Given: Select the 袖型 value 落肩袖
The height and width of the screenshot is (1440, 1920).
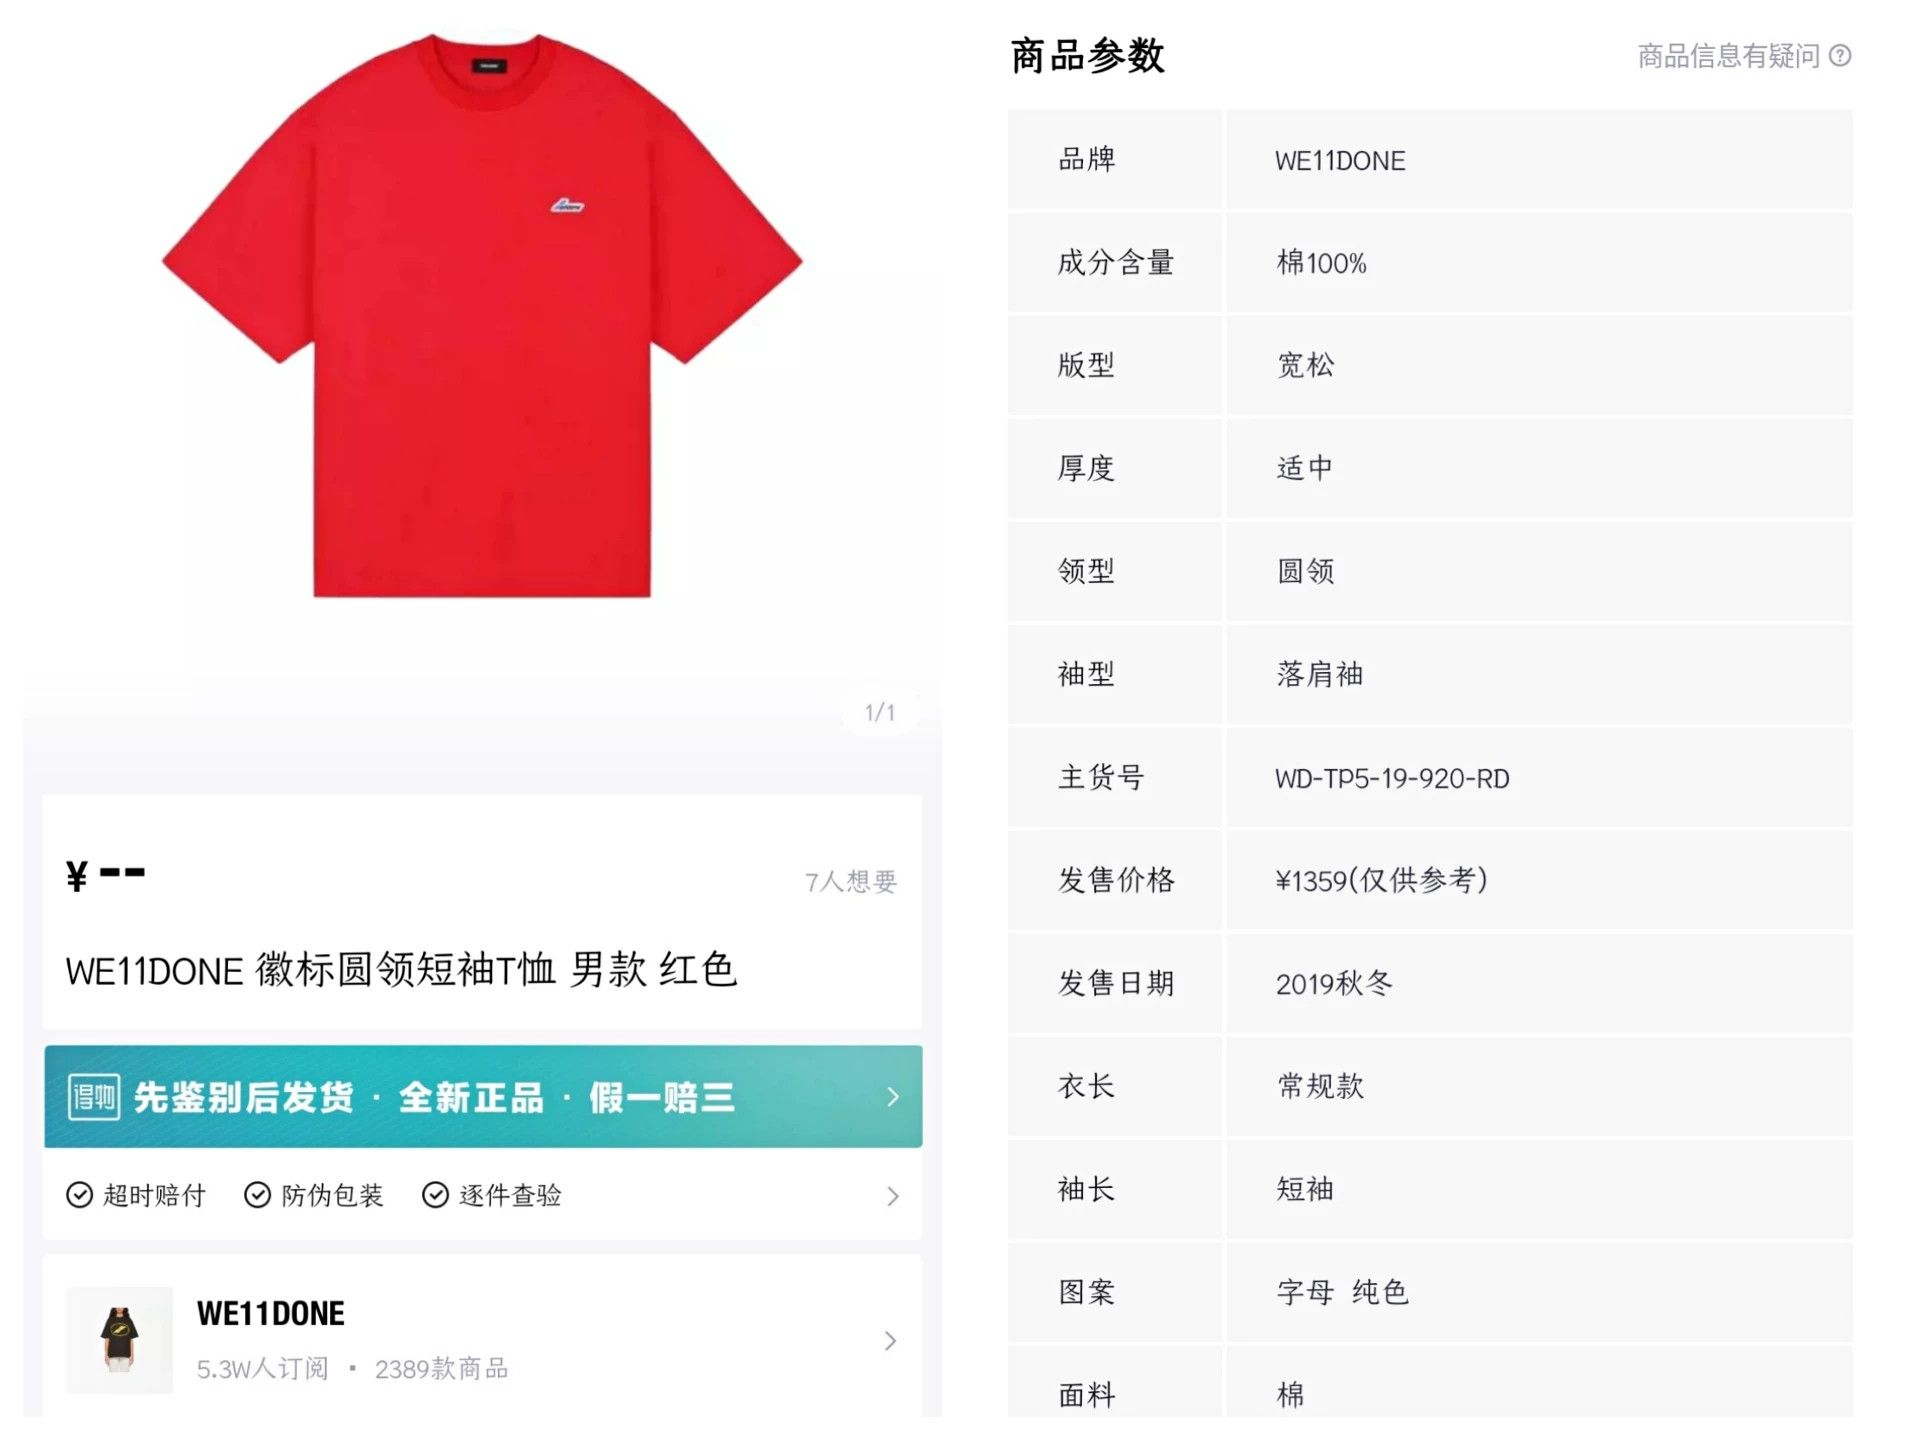Looking at the screenshot, I should [x=1320, y=675].
